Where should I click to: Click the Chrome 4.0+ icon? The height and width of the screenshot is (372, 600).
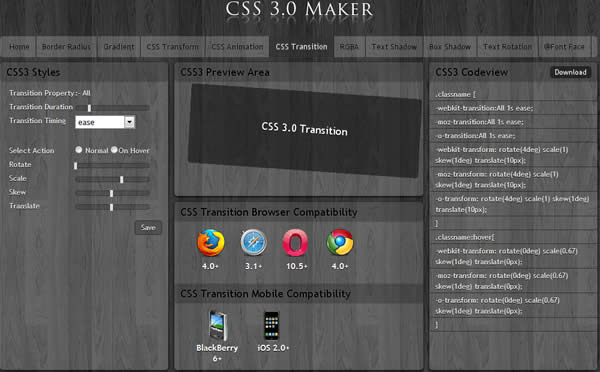tap(340, 243)
